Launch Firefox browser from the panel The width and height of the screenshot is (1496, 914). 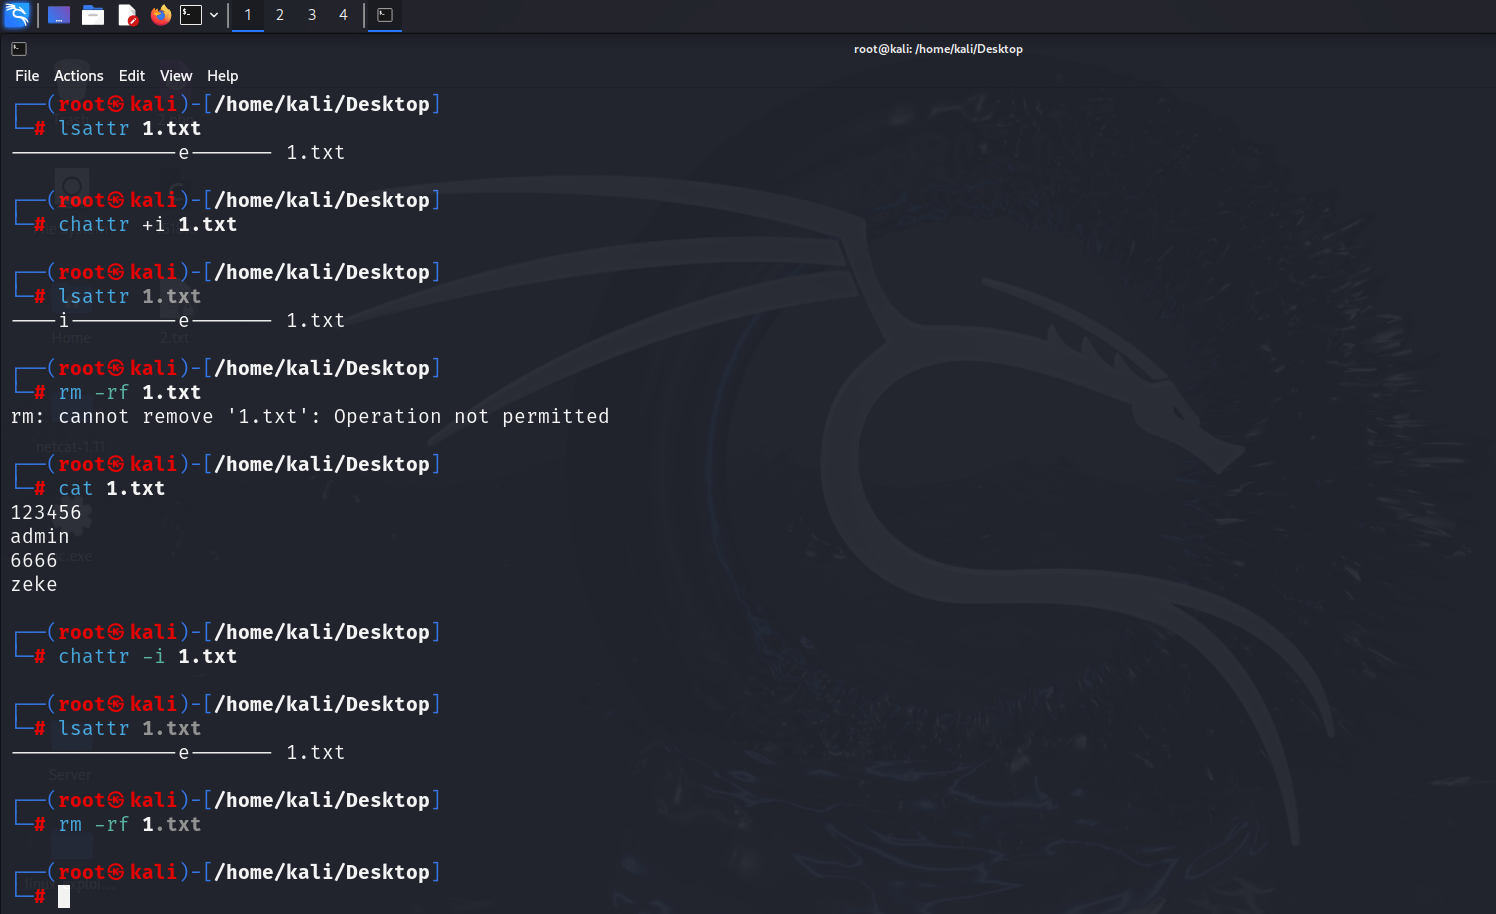tap(160, 15)
